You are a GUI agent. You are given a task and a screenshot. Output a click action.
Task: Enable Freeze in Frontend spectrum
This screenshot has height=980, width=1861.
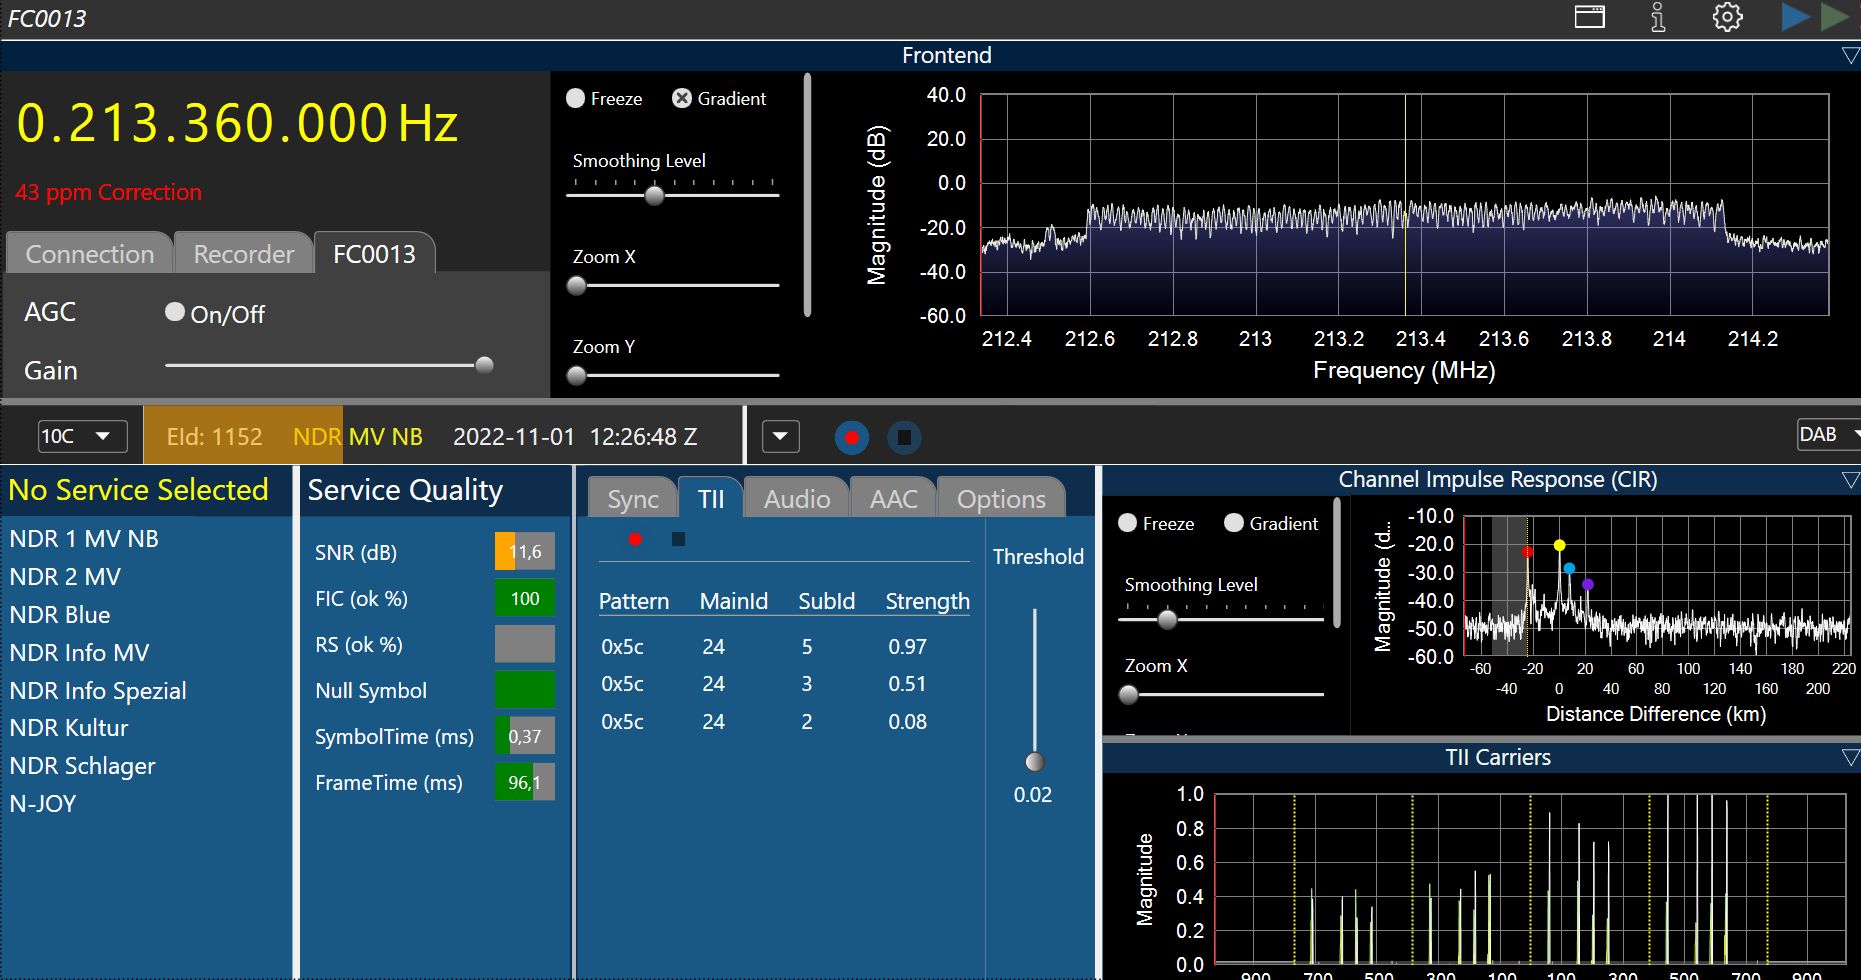[x=576, y=98]
